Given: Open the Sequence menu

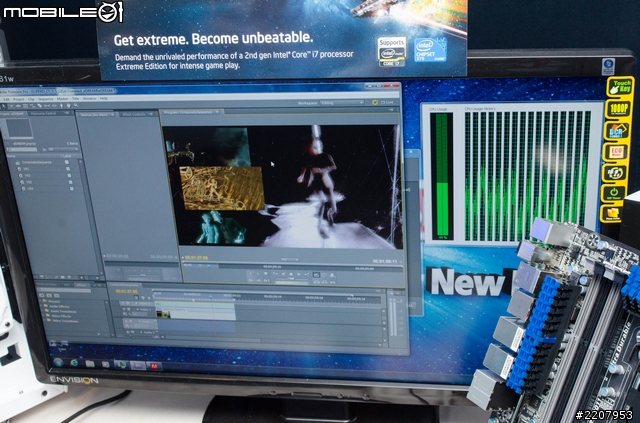Looking at the screenshot, I should coord(46,99).
